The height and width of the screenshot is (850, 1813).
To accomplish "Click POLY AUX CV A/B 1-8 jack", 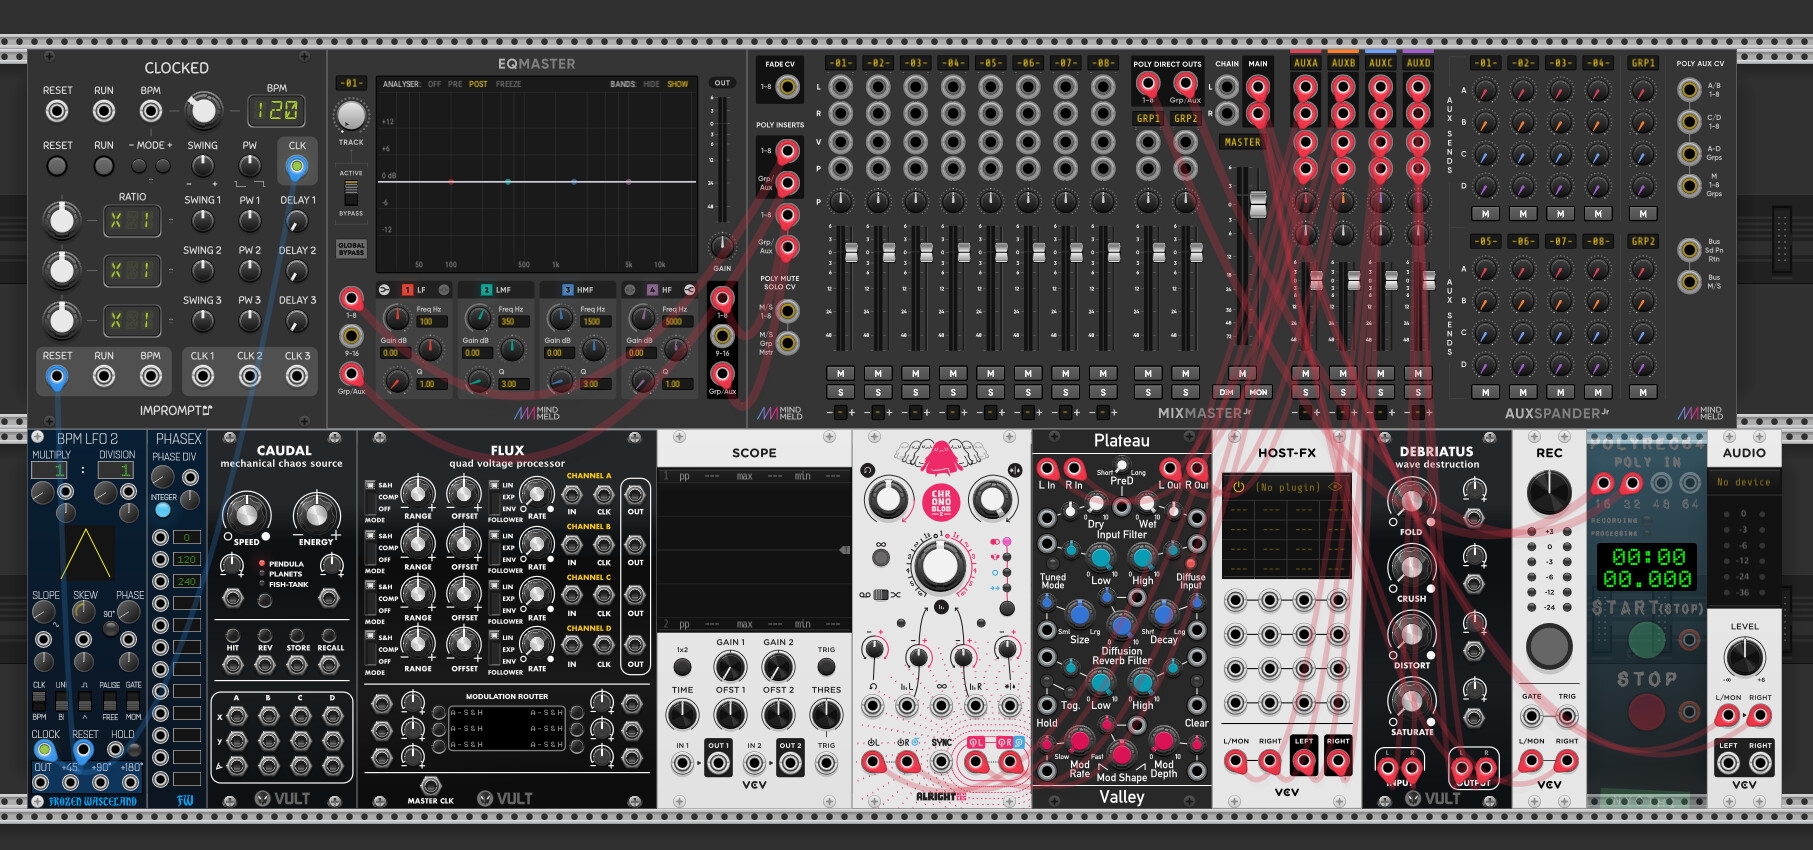I will 1689,89.
